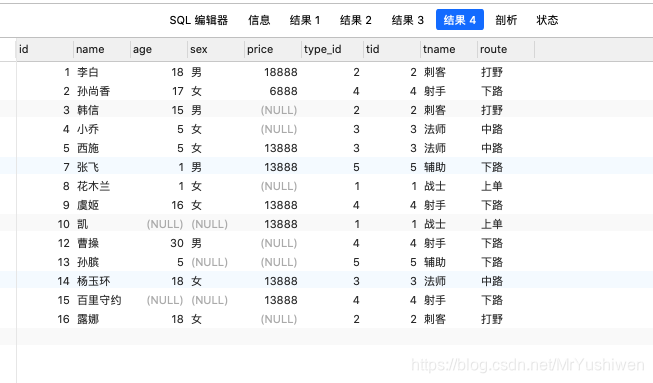Select the name cell 曹操
Image resolution: width=653 pixels, height=383 pixels.
click(x=88, y=243)
